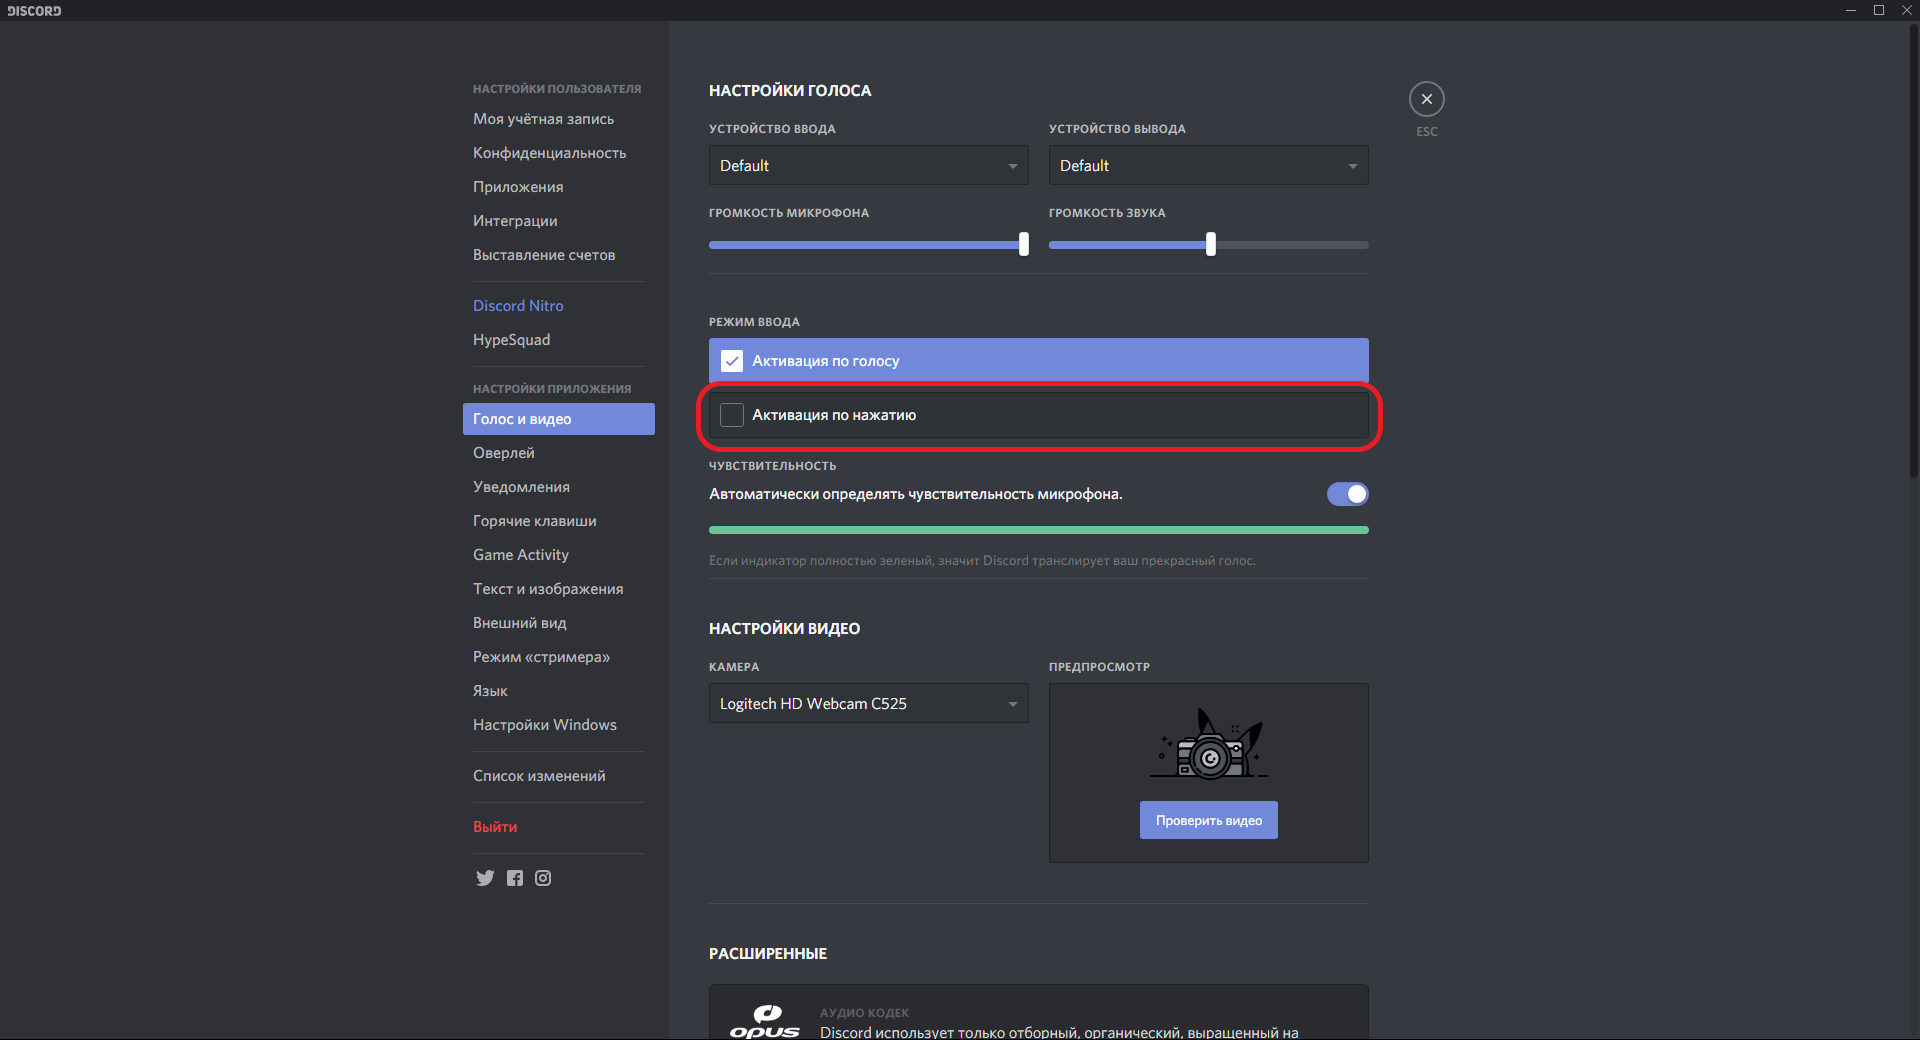Open Выставление счетов page
This screenshot has height=1040, width=1920.
(558, 255)
